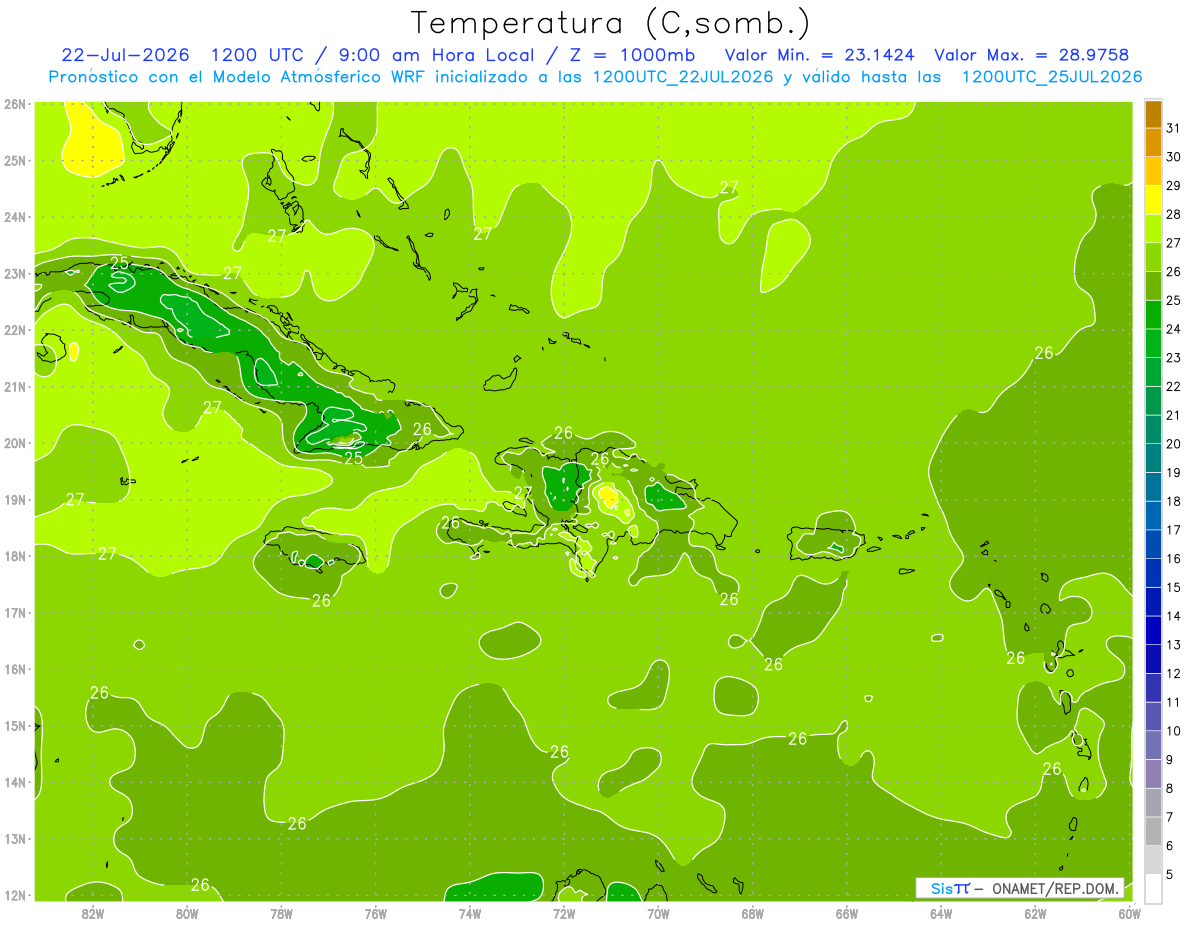Click the latitude label 25N
Screen dimensions: 1200x927
(x=15, y=160)
